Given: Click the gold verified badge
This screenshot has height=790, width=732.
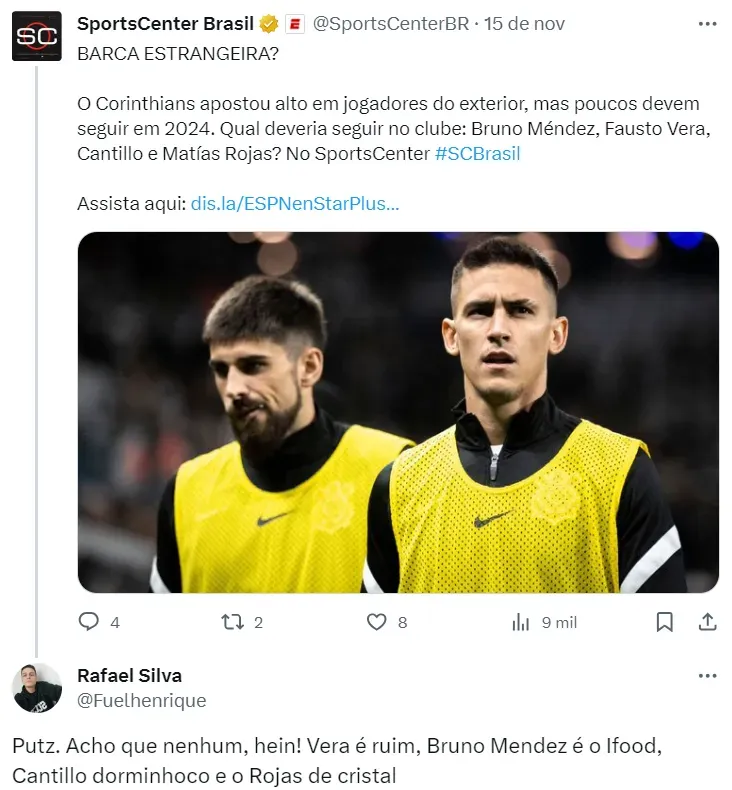Looking at the screenshot, I should tap(269, 24).
